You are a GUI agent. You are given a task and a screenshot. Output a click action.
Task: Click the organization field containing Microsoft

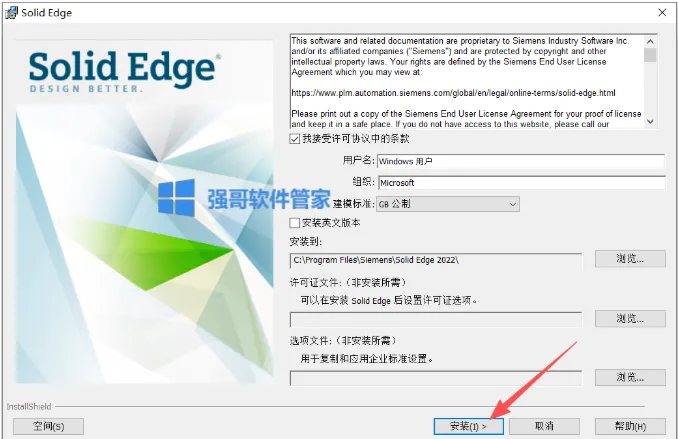[522, 183]
